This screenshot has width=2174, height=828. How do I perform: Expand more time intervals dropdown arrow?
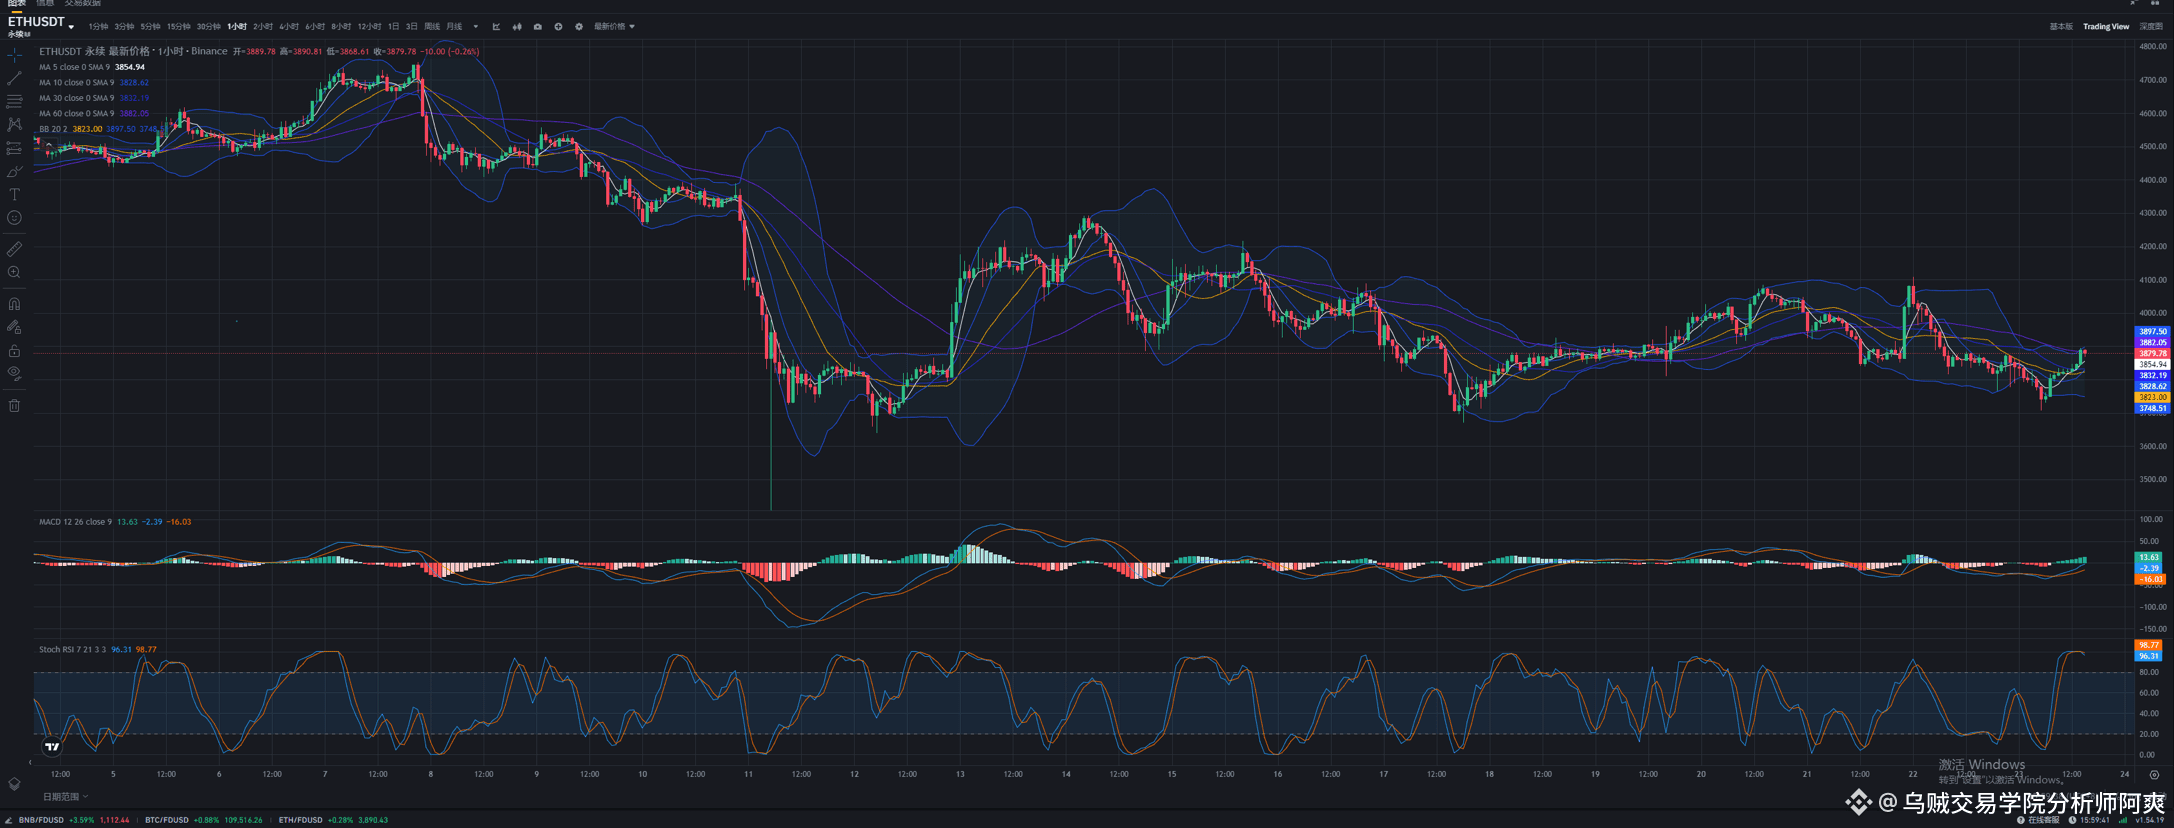point(475,27)
